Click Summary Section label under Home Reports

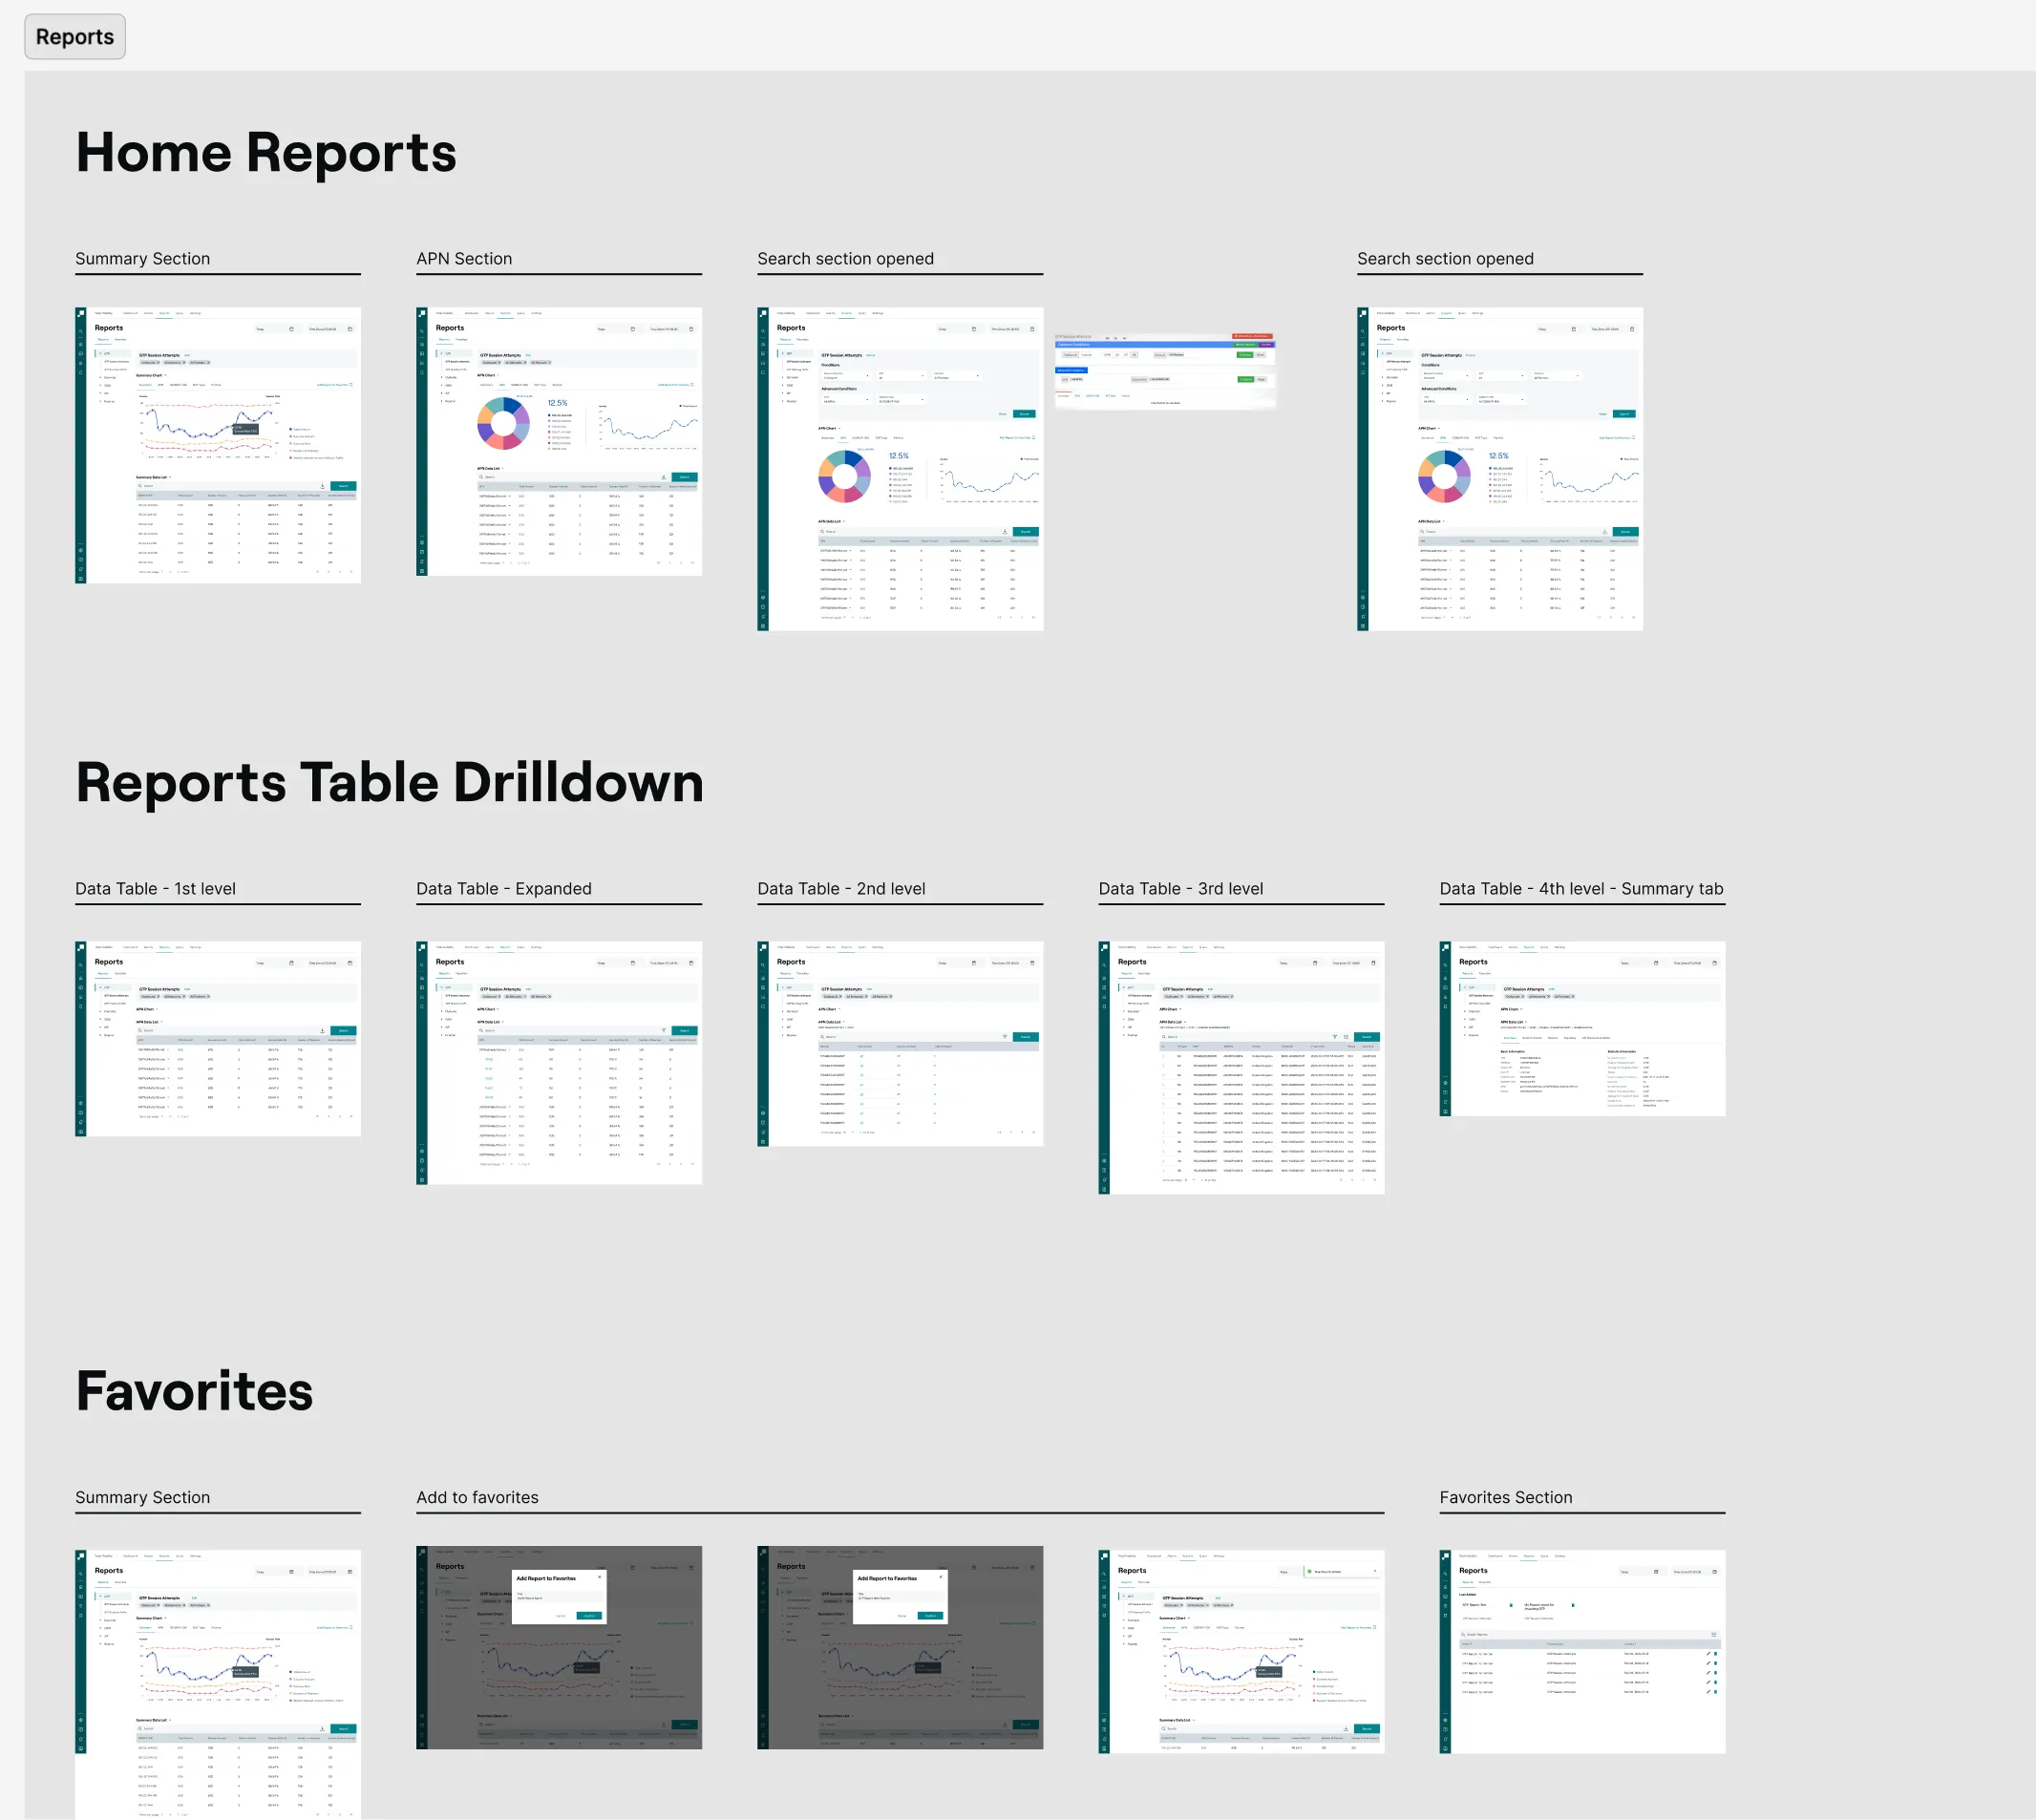point(143,259)
